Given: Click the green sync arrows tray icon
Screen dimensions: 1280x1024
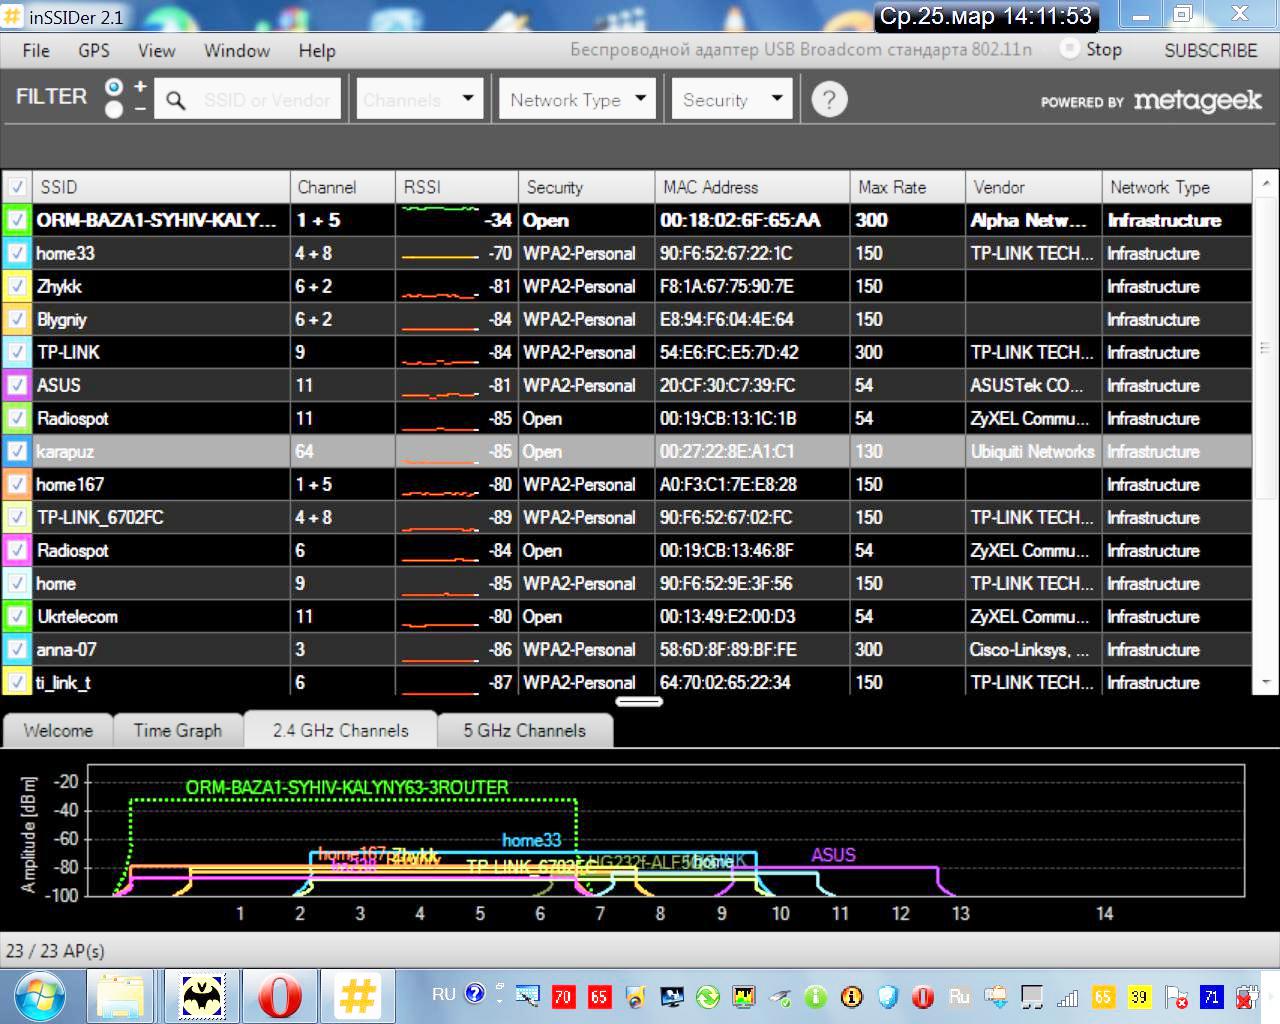Looking at the screenshot, I should [707, 996].
